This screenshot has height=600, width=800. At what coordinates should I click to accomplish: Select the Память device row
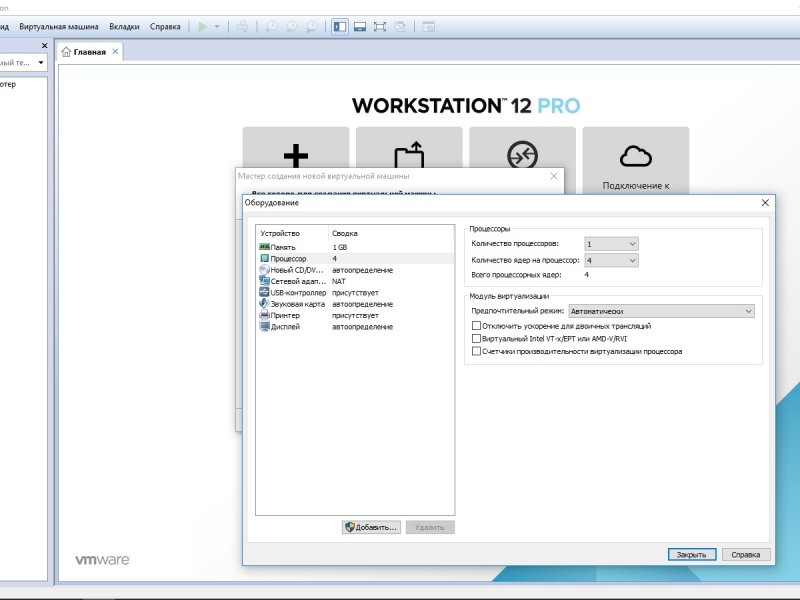click(356, 247)
